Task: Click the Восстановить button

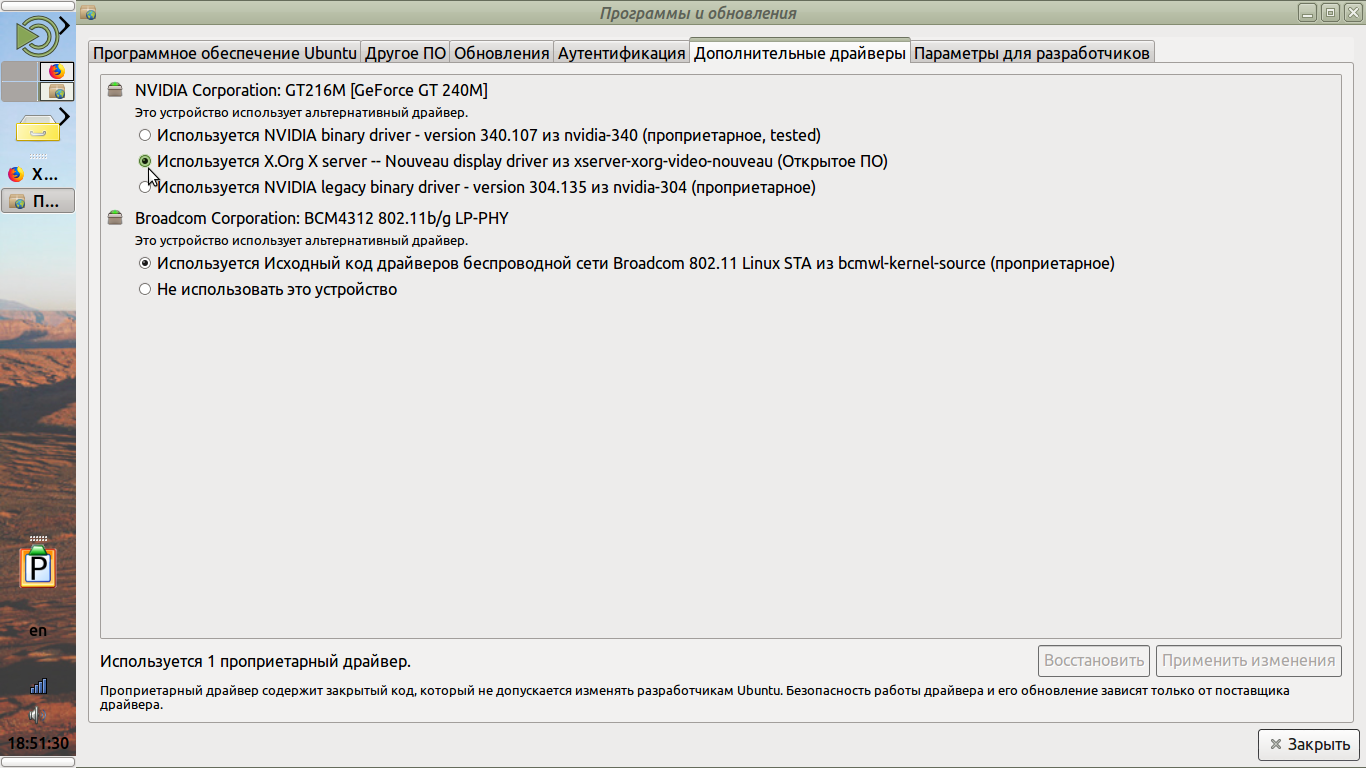Action: pos(1094,660)
